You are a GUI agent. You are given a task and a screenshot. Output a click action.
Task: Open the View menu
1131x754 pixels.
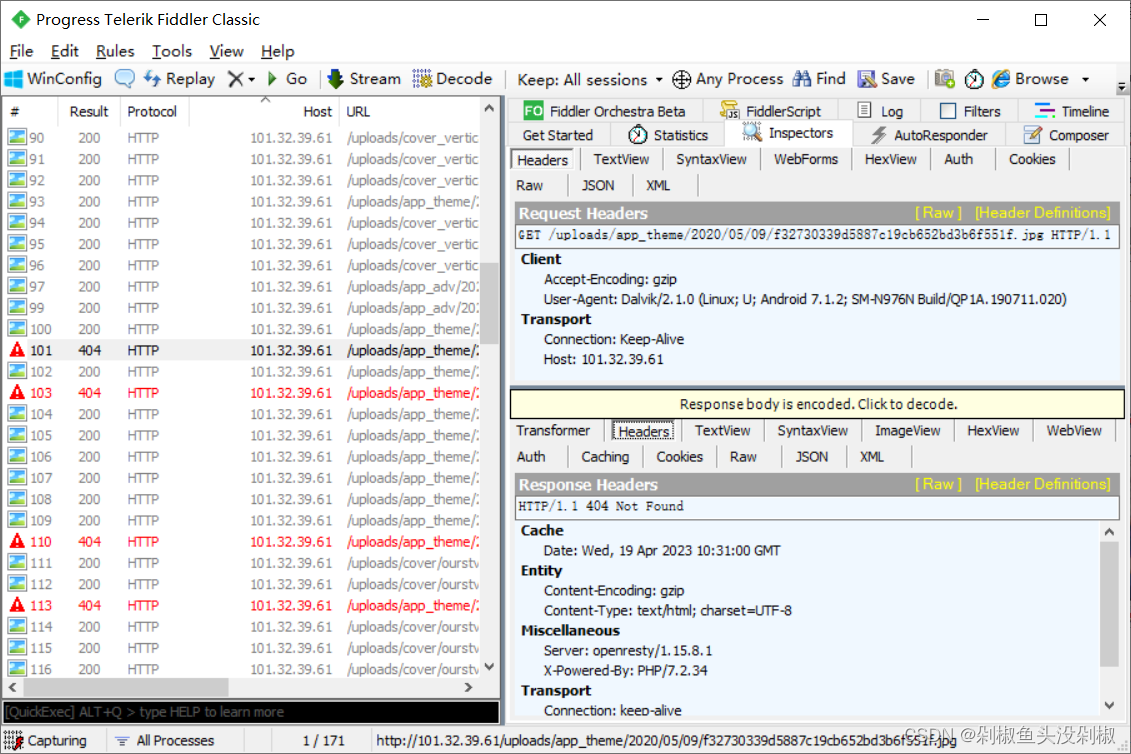tap(226, 51)
